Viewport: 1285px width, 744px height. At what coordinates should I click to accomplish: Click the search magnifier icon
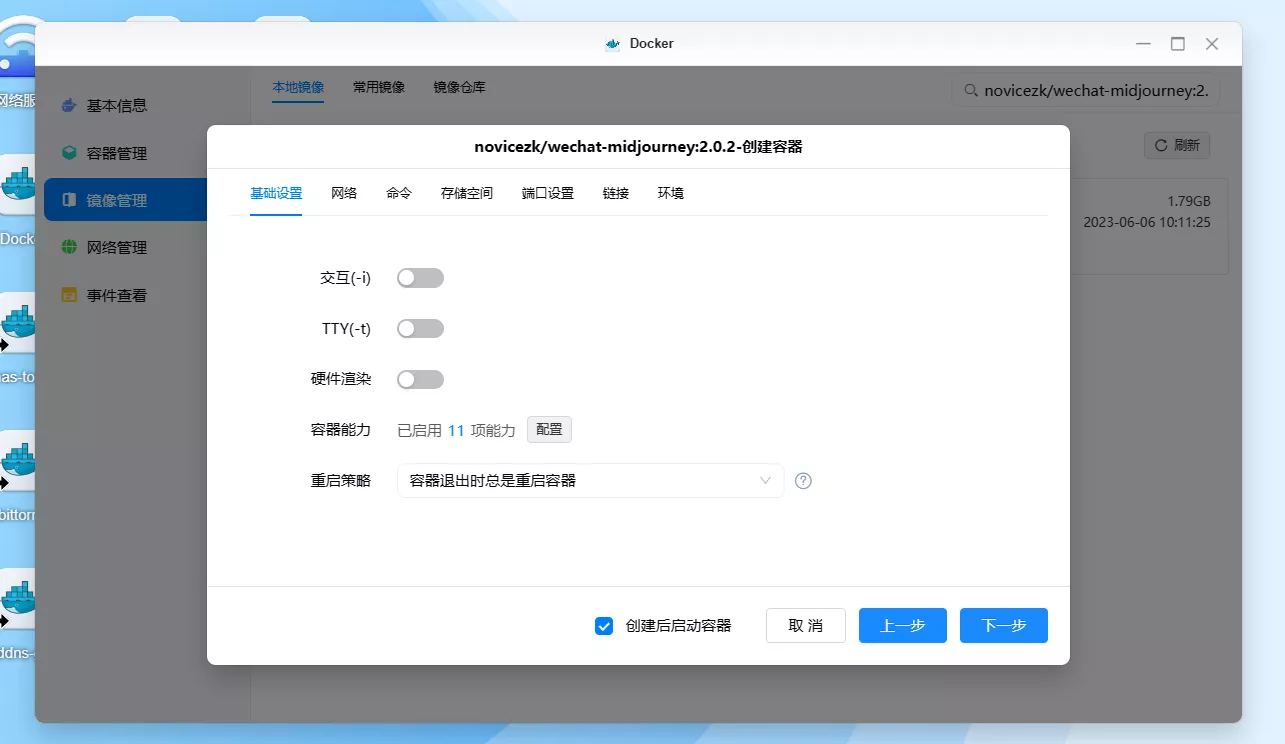[x=970, y=90]
